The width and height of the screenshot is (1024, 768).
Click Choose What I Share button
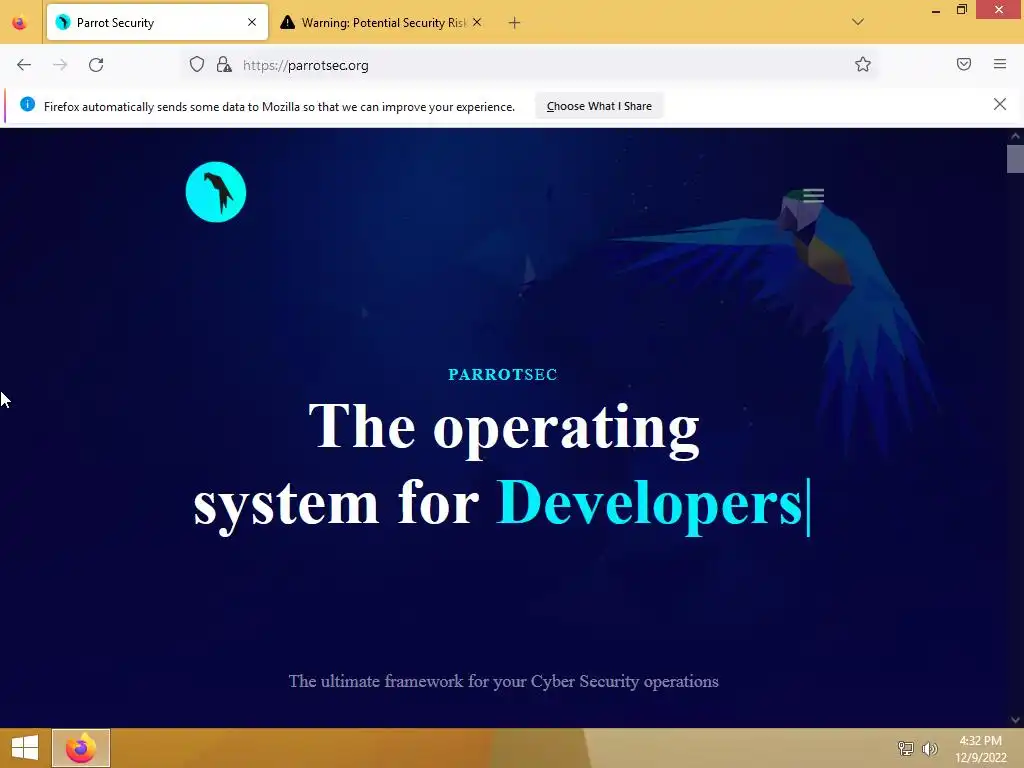click(599, 106)
